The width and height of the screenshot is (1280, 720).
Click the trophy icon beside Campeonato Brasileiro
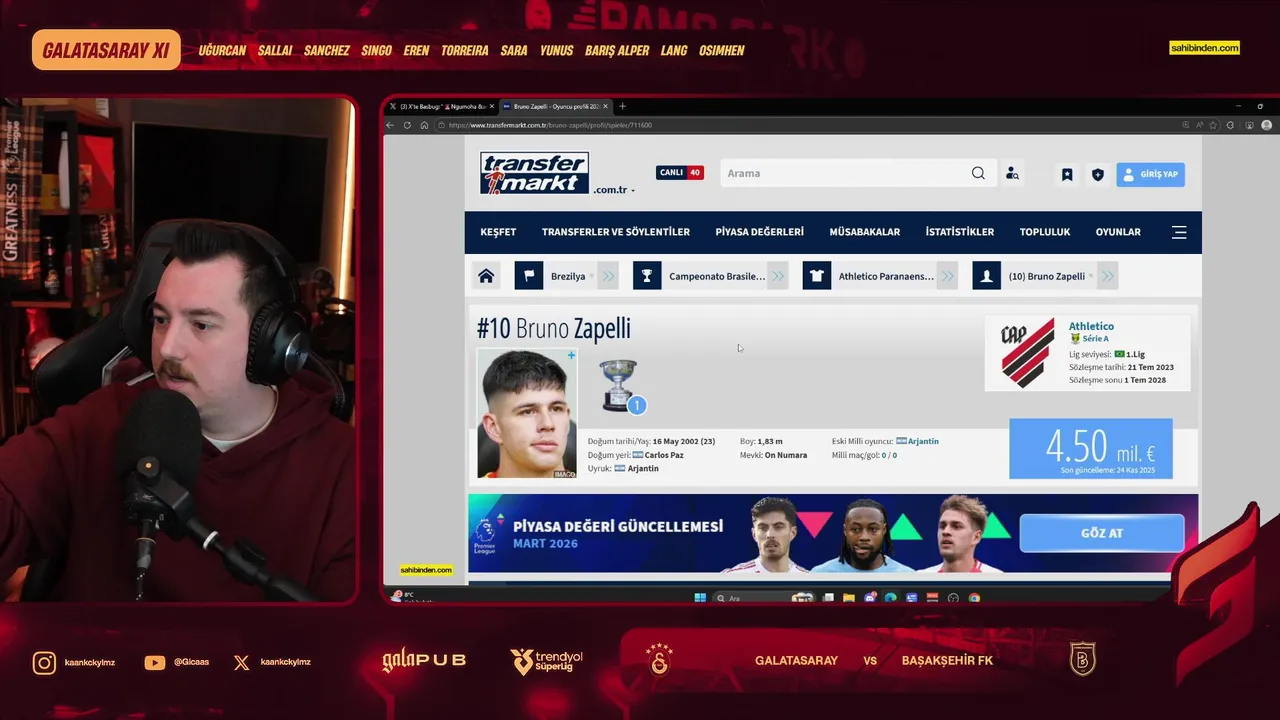tap(647, 276)
